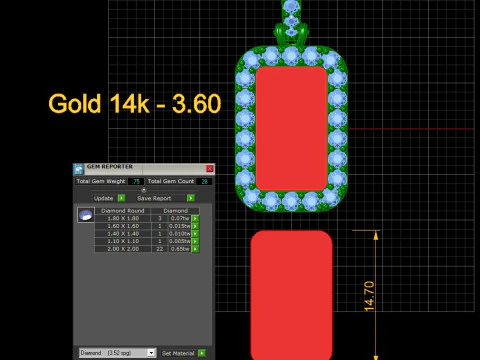
Task: Click the 14.70 dimension label
Action: [369, 296]
